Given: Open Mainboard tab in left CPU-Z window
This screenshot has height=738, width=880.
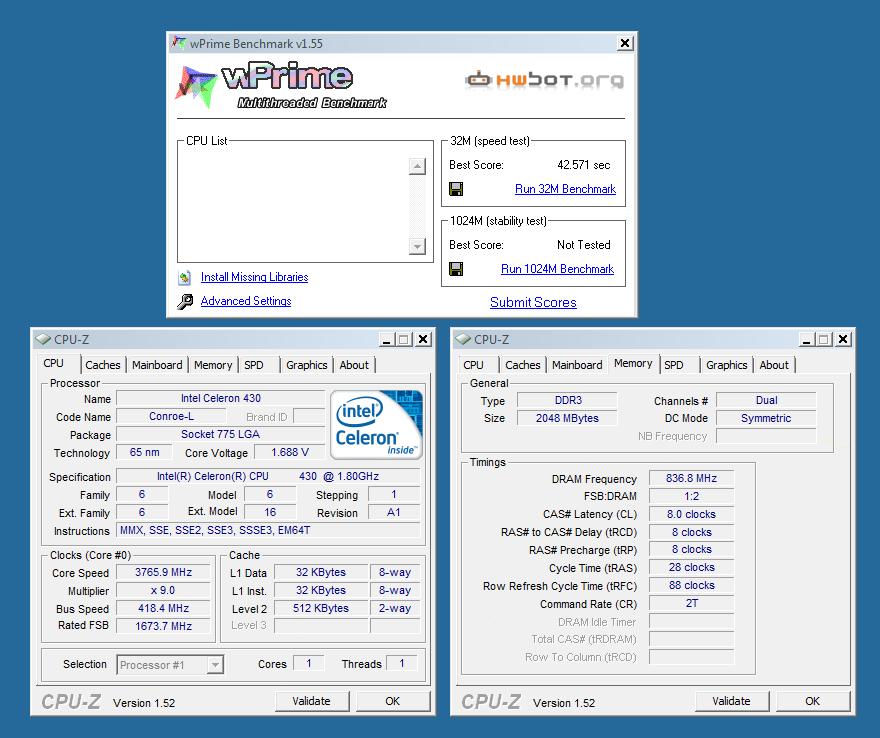Looking at the screenshot, I should pos(157,365).
